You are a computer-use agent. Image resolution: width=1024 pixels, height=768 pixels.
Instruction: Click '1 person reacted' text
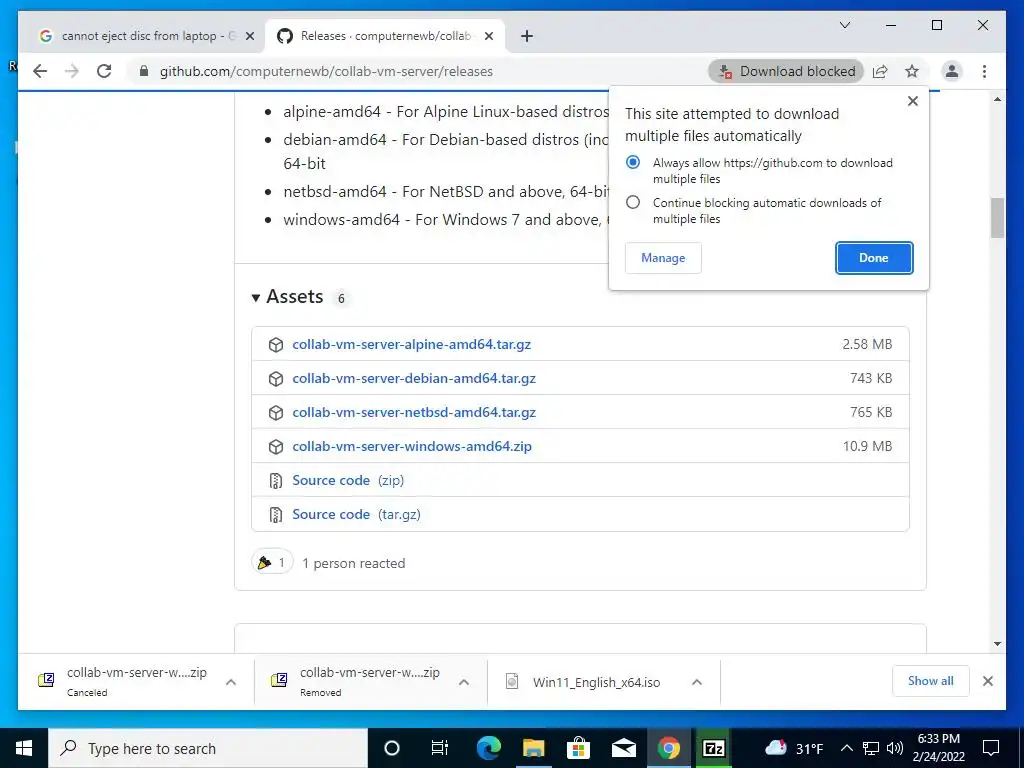click(x=353, y=563)
